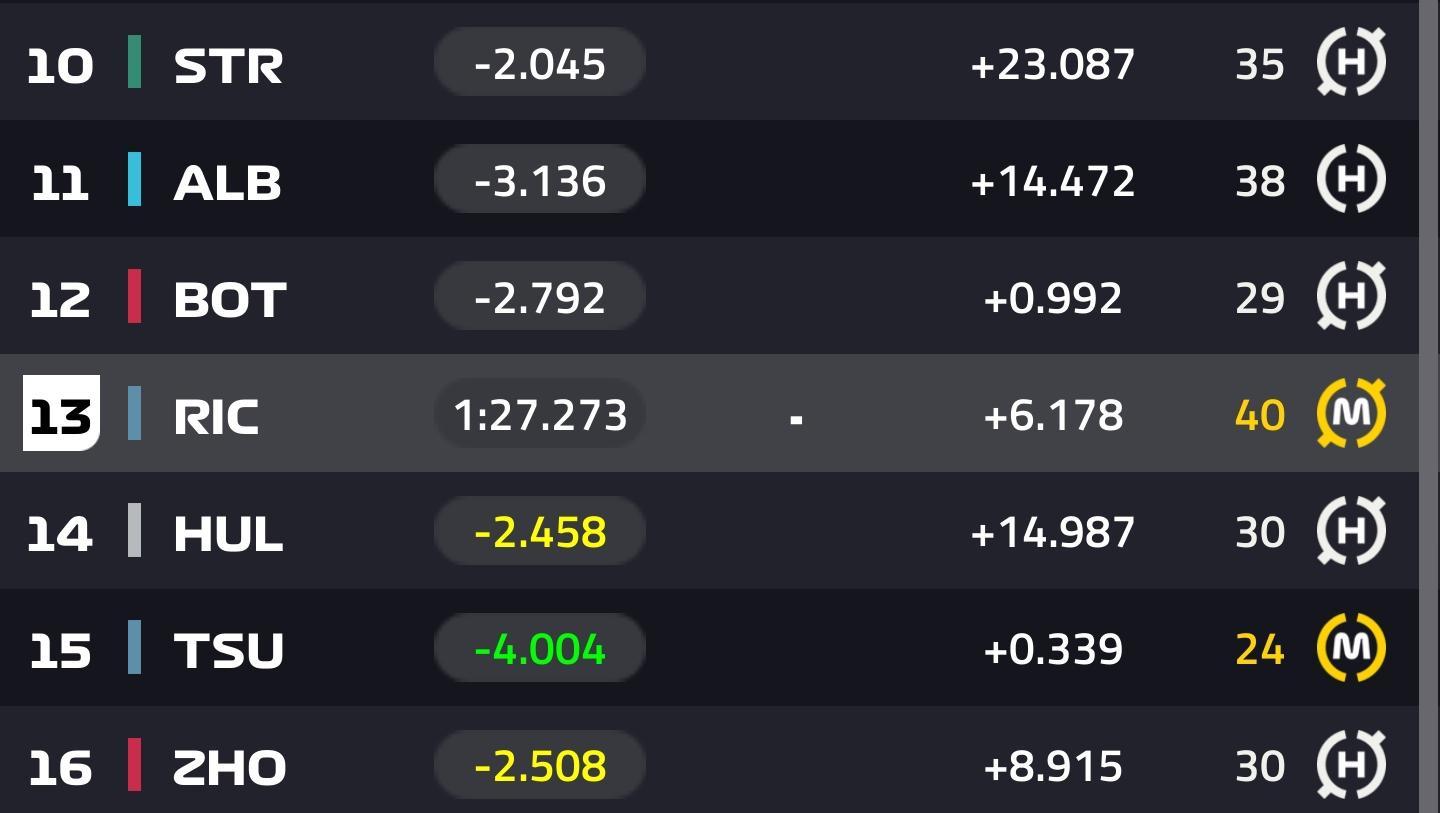1440x813 pixels.
Task: Select the BOT driver row name
Action: [230, 298]
